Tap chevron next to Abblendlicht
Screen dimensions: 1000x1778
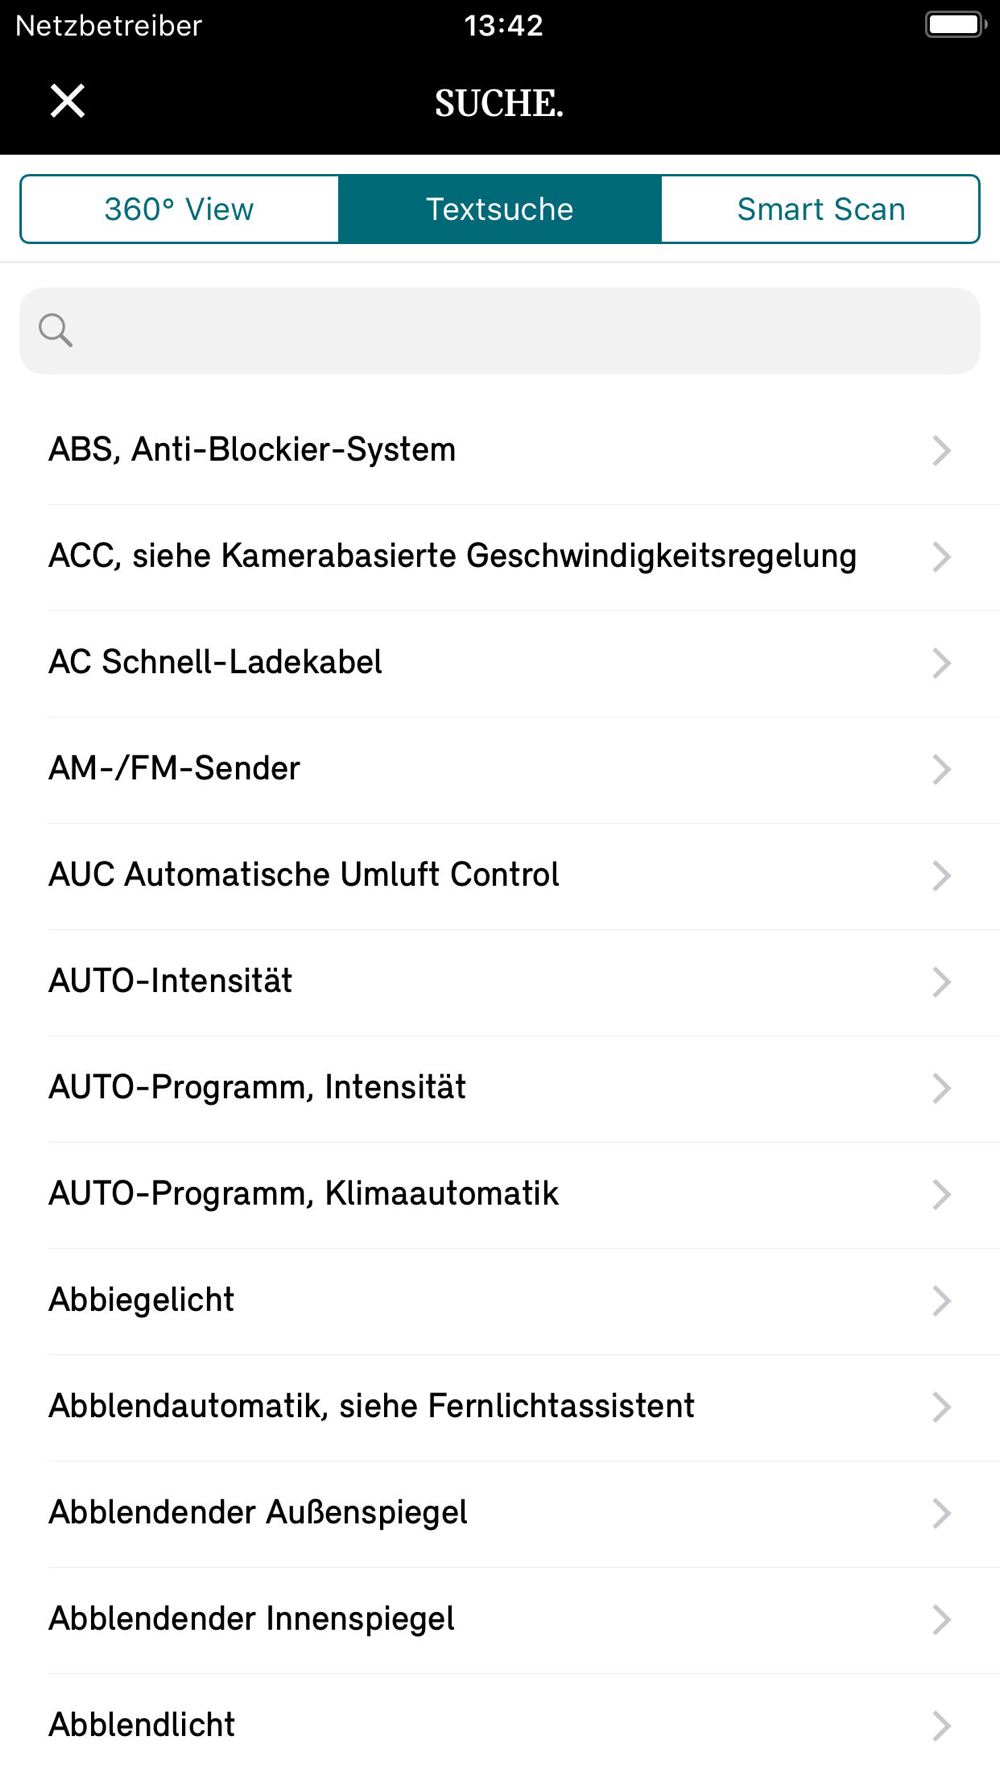tap(941, 1725)
